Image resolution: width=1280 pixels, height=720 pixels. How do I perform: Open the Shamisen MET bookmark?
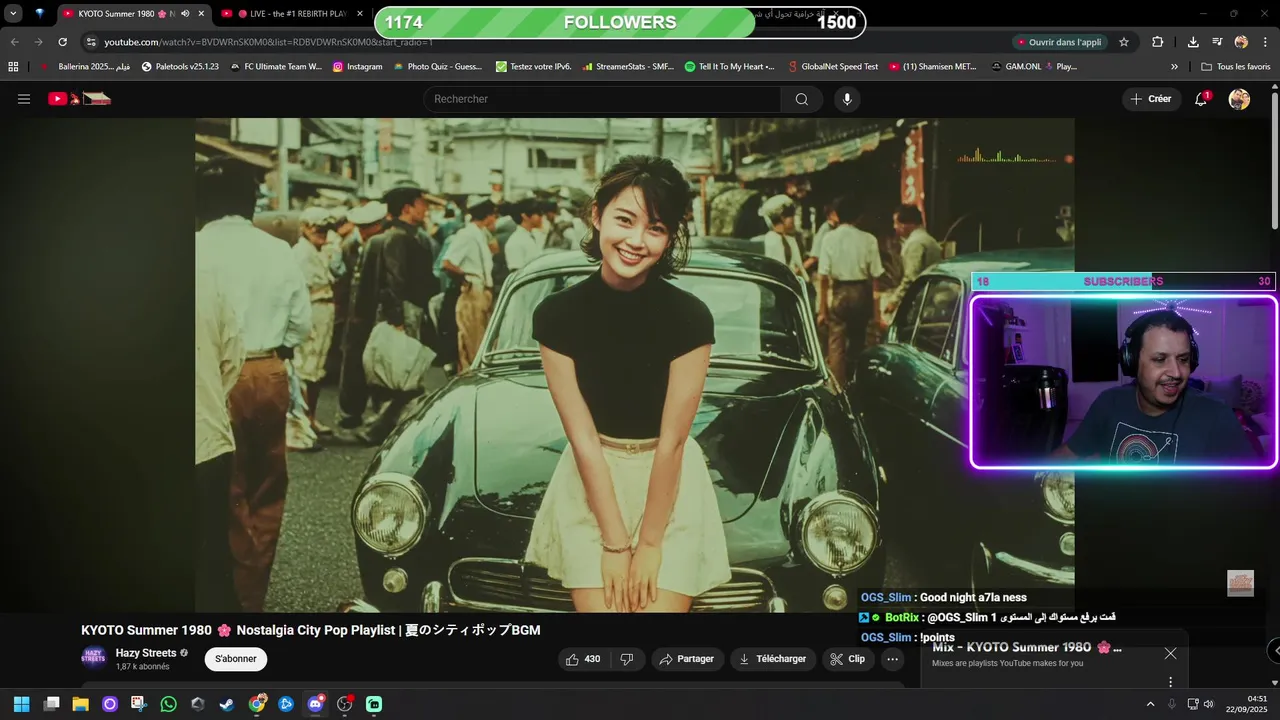933,67
